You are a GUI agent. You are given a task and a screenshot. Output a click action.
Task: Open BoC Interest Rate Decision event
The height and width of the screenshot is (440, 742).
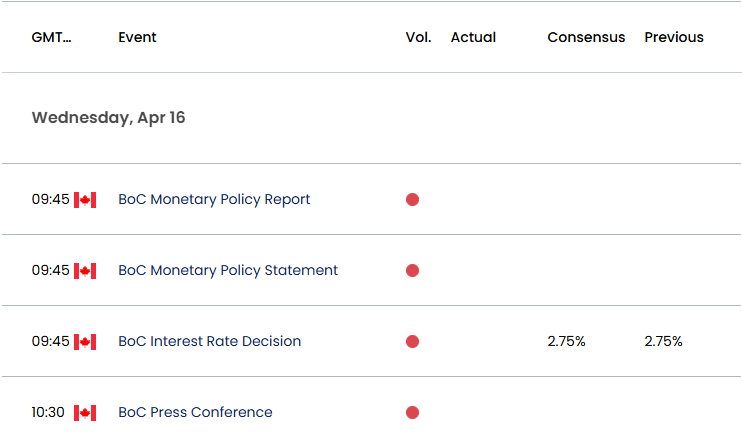[x=210, y=341]
